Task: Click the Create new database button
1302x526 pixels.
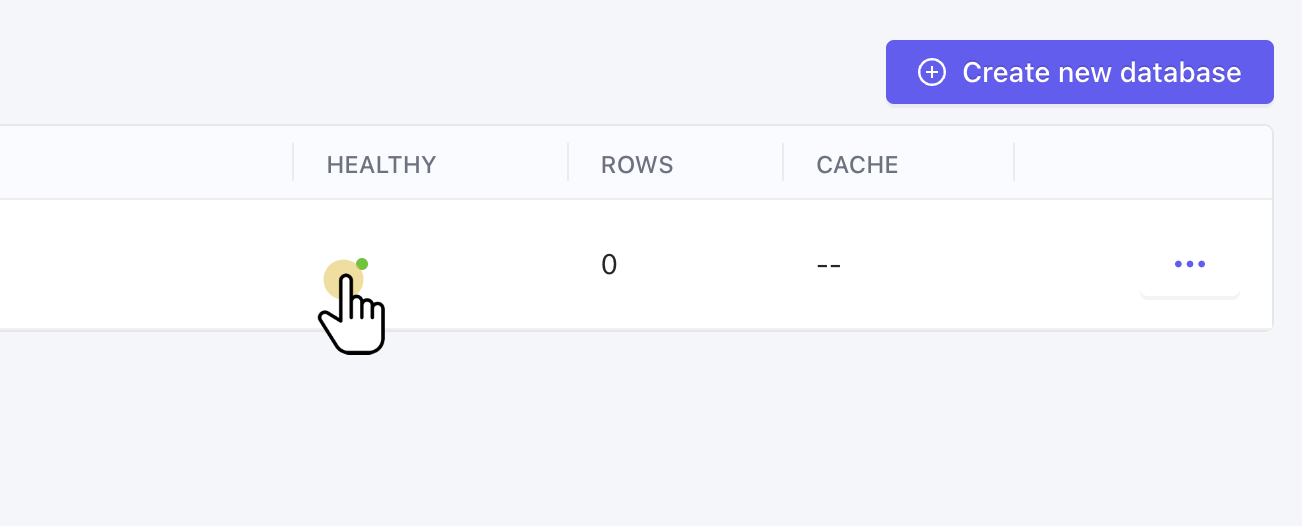Action: pos(1079,72)
